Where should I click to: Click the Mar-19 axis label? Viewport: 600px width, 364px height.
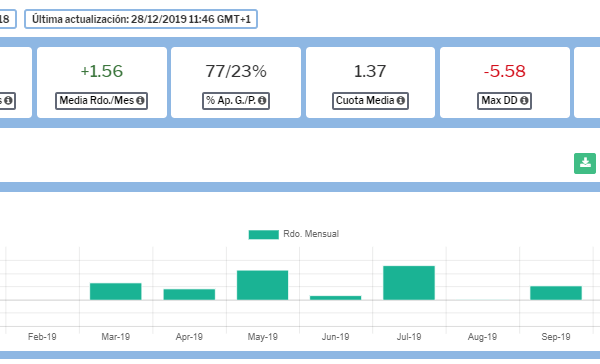pos(116,337)
